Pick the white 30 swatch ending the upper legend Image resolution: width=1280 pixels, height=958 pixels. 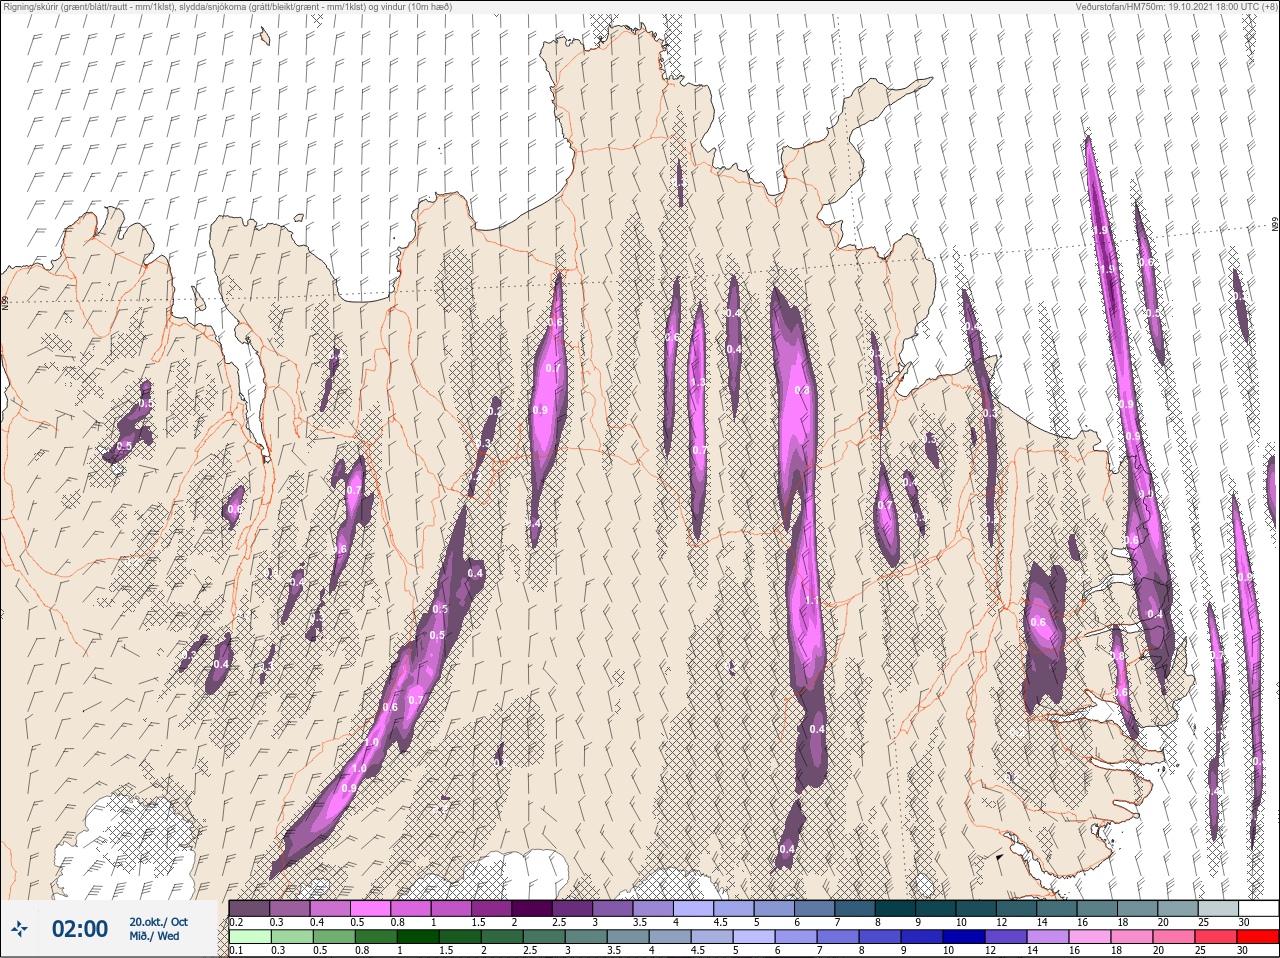(x=1258, y=908)
